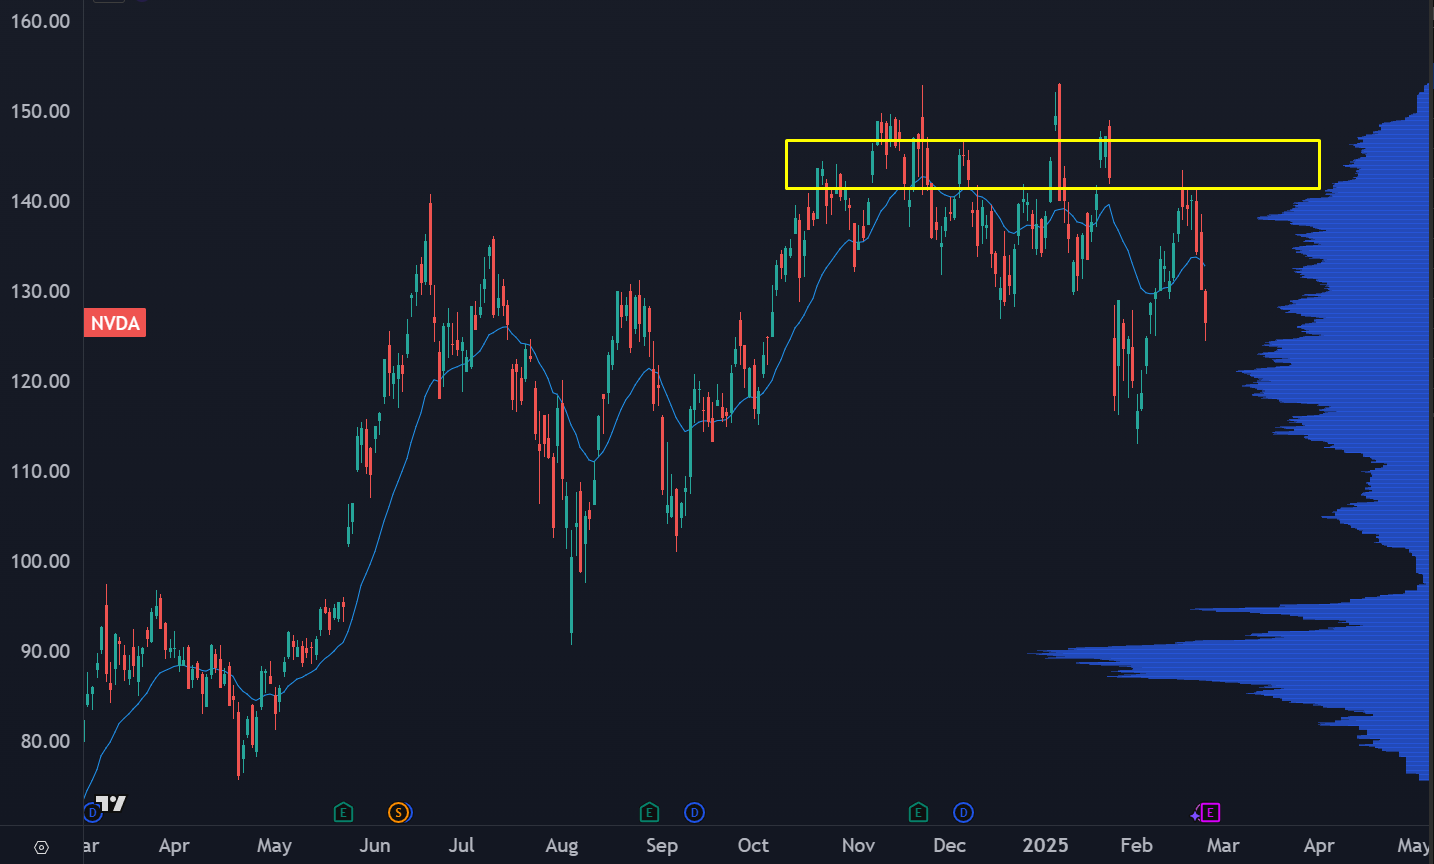
Task: Click the TradingView logo
Action: 111,804
